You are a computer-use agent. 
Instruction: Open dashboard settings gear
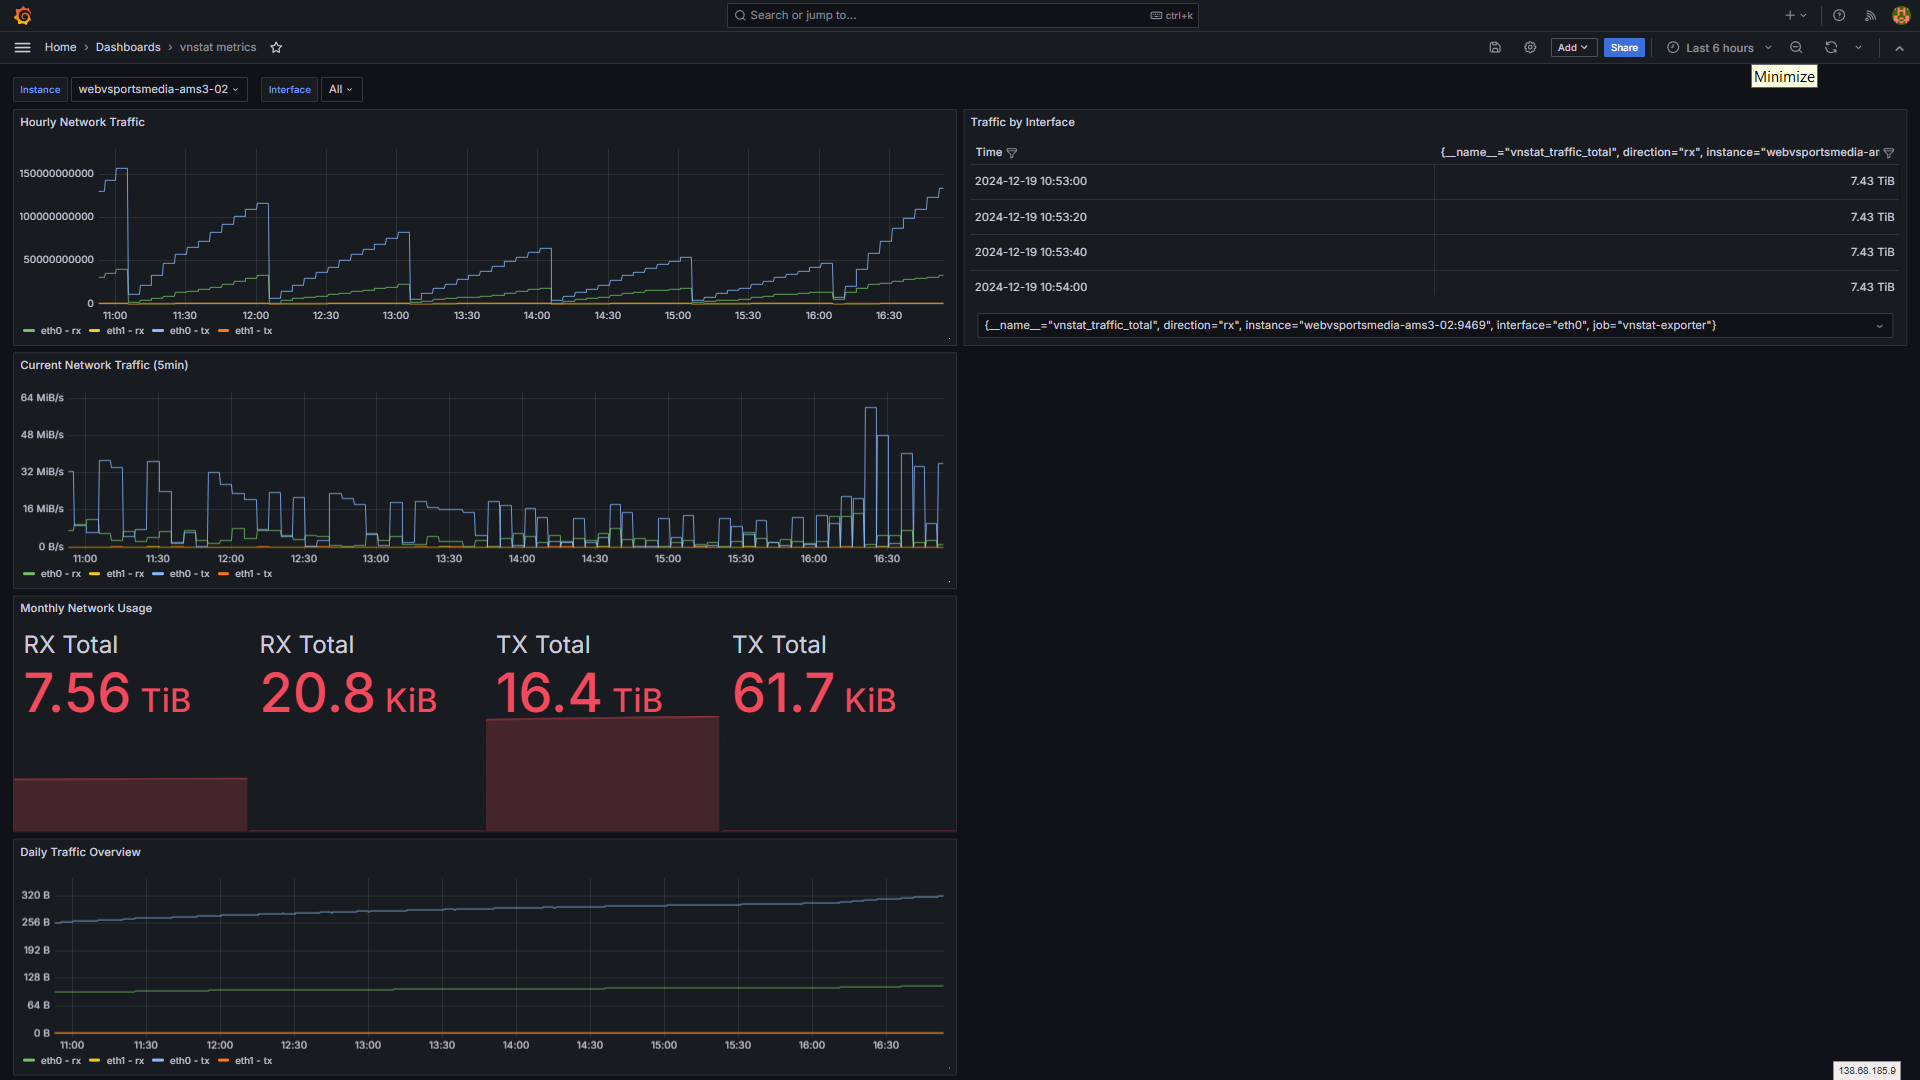(x=1530, y=47)
